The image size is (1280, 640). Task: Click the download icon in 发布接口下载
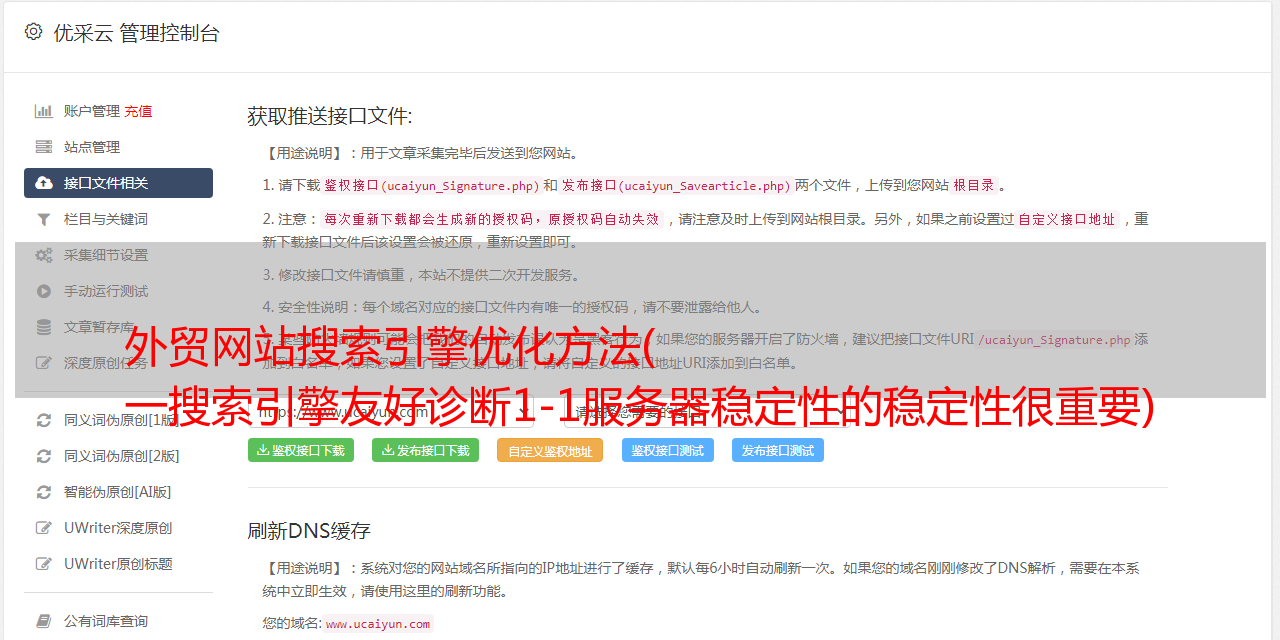[388, 450]
